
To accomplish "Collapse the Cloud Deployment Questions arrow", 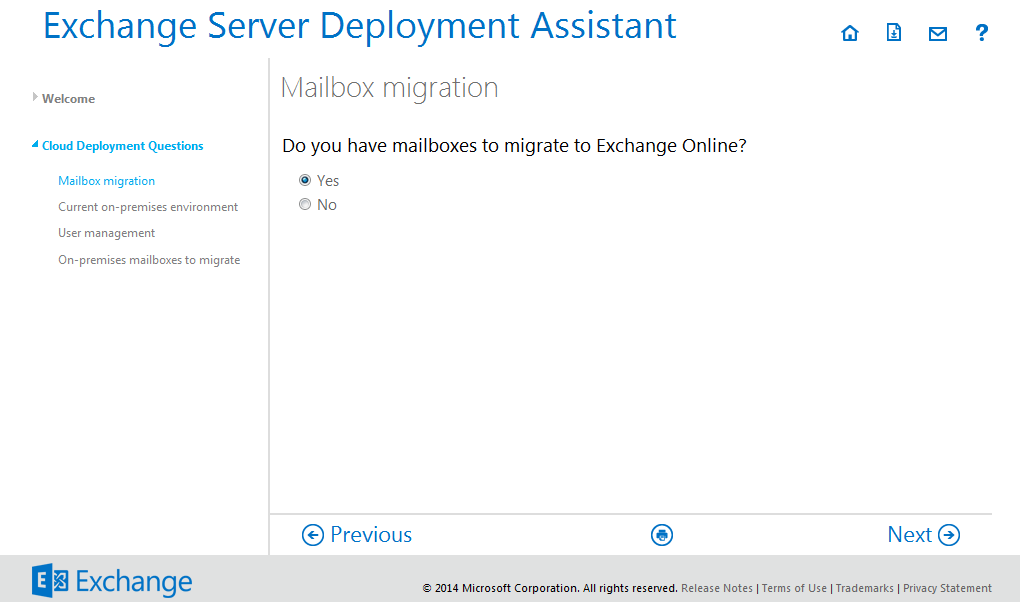I will coord(35,144).
